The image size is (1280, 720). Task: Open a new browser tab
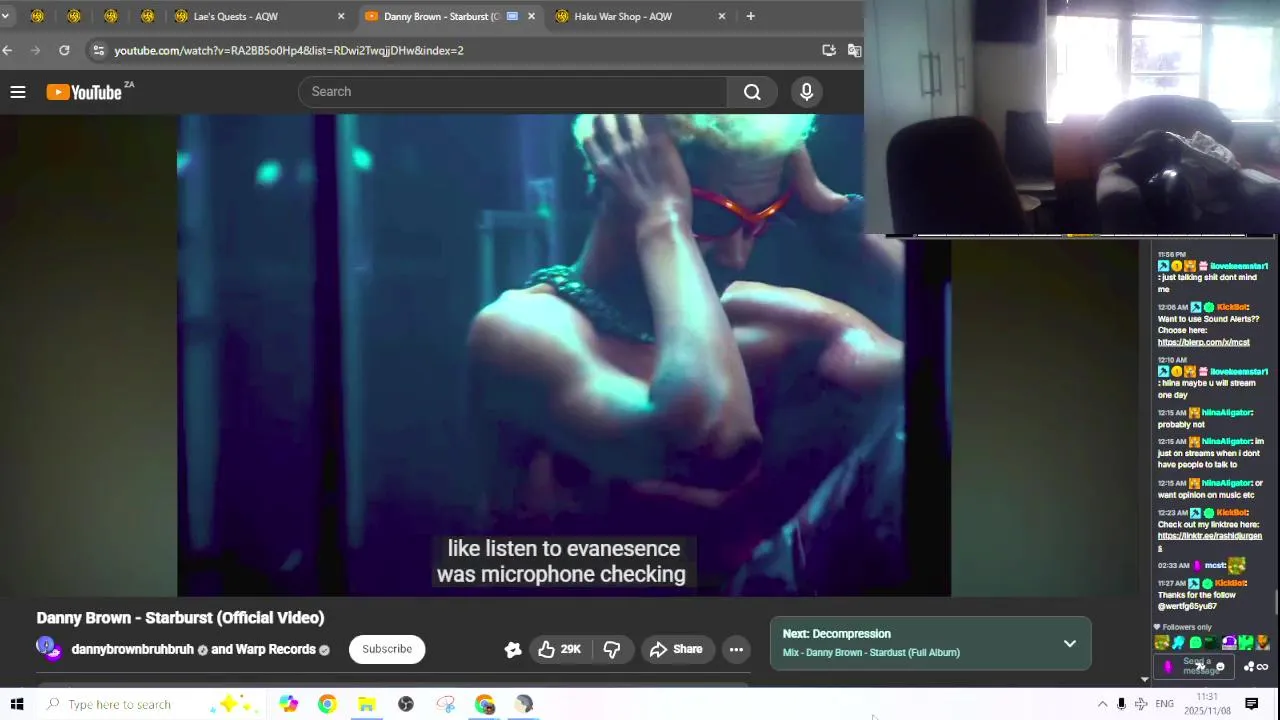750,16
